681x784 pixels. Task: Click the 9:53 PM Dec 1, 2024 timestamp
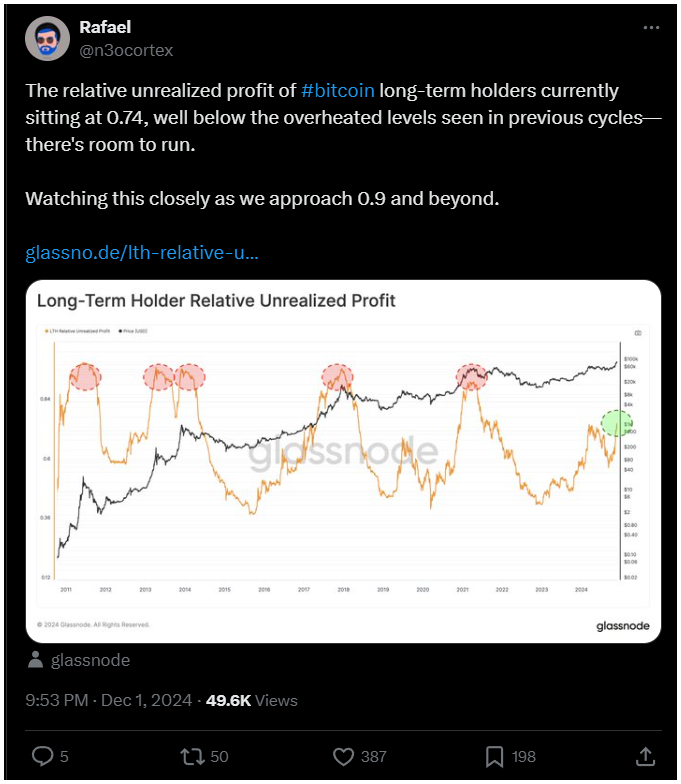pos(109,700)
